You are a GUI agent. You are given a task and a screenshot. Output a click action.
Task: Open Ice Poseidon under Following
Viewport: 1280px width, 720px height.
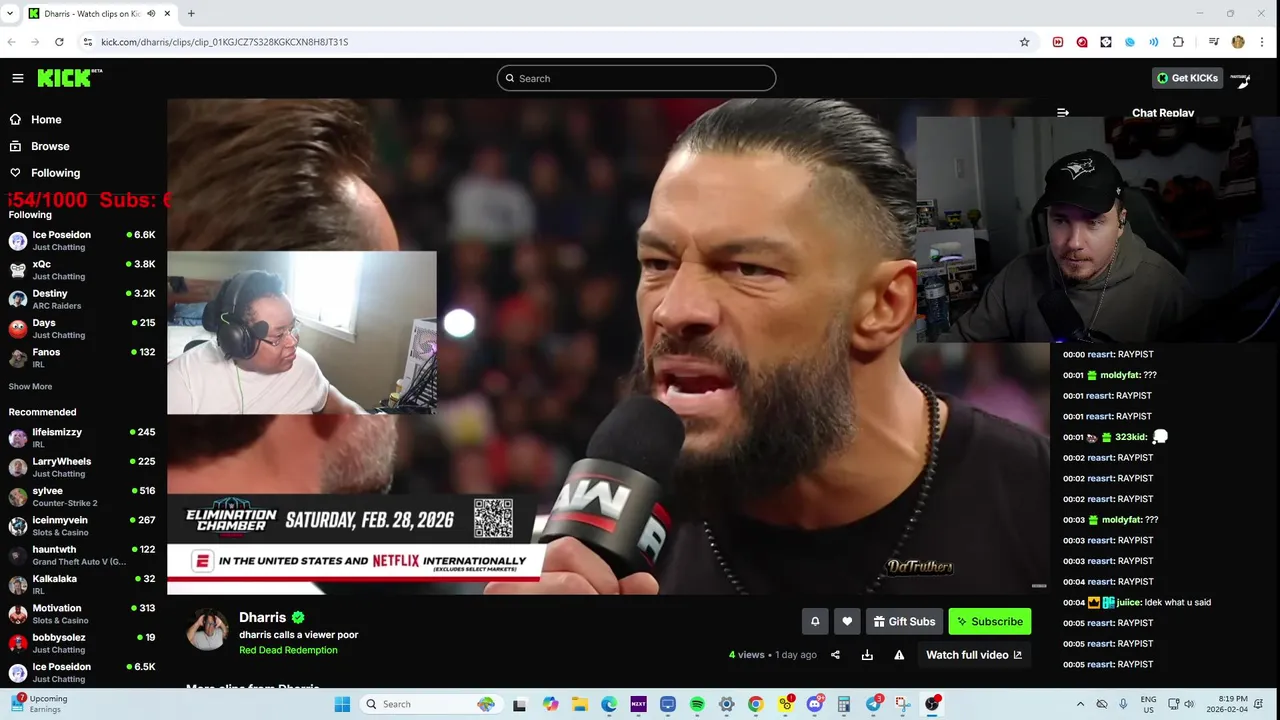click(82, 240)
